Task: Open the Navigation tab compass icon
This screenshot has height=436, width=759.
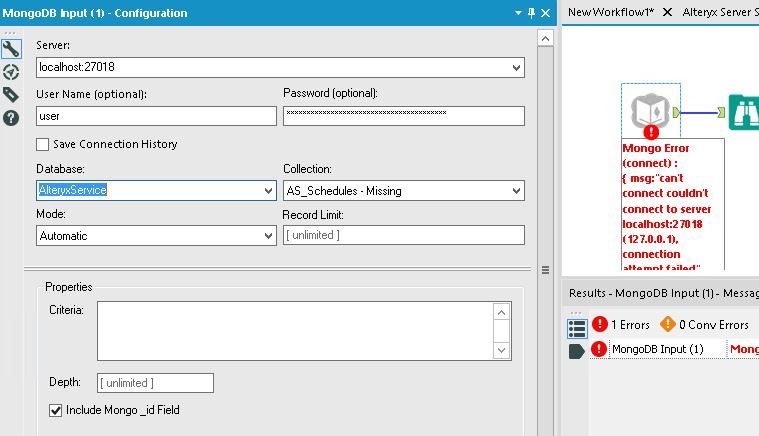Action: tap(11, 72)
